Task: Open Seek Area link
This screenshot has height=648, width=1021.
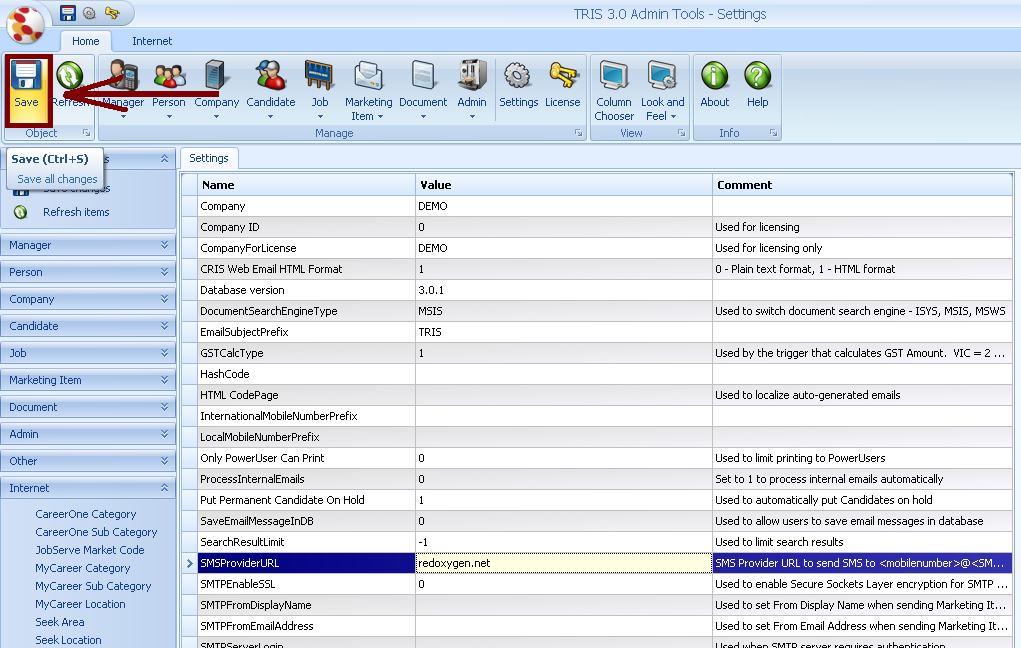Action: click(60, 623)
